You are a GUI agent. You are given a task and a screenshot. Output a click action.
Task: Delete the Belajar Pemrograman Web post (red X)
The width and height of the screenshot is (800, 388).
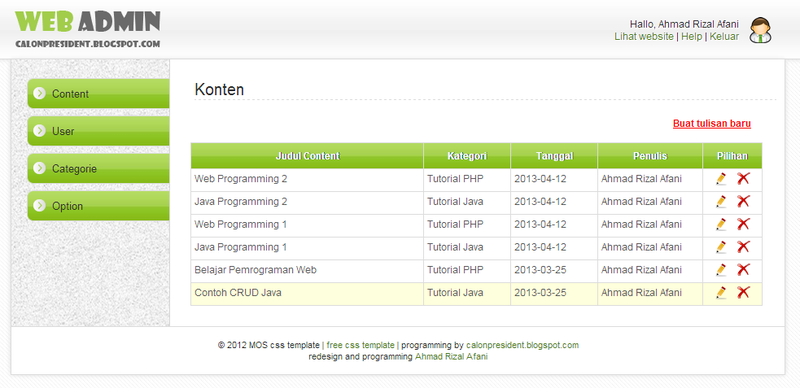click(743, 270)
